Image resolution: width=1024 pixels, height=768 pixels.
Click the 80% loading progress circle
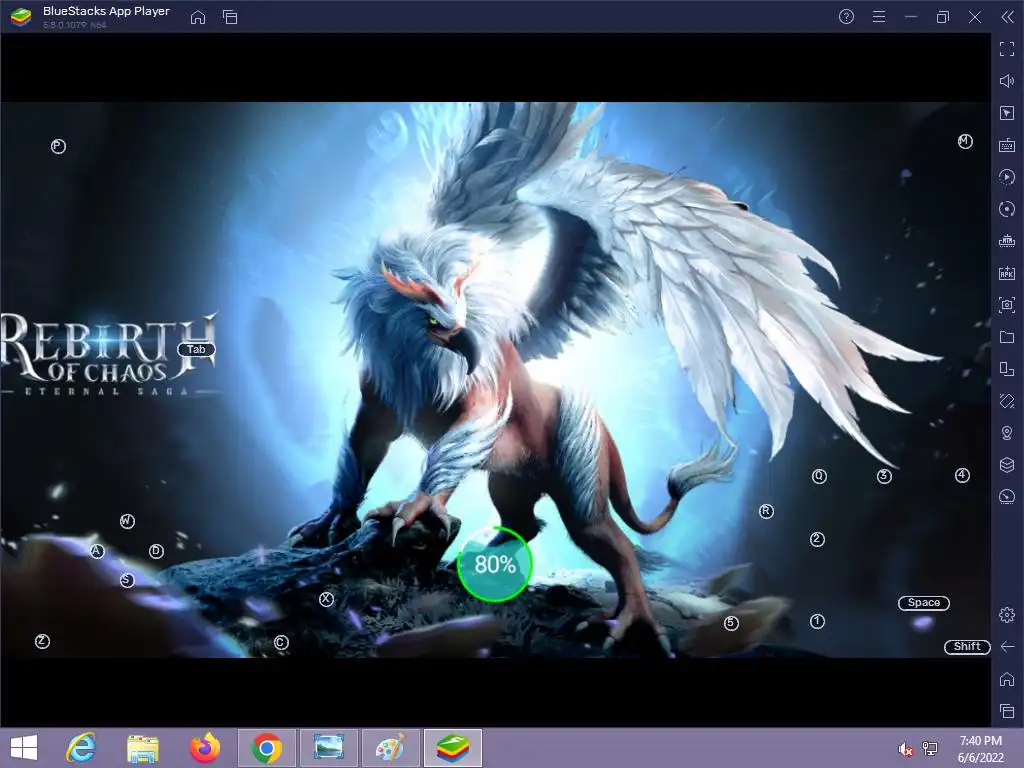495,564
